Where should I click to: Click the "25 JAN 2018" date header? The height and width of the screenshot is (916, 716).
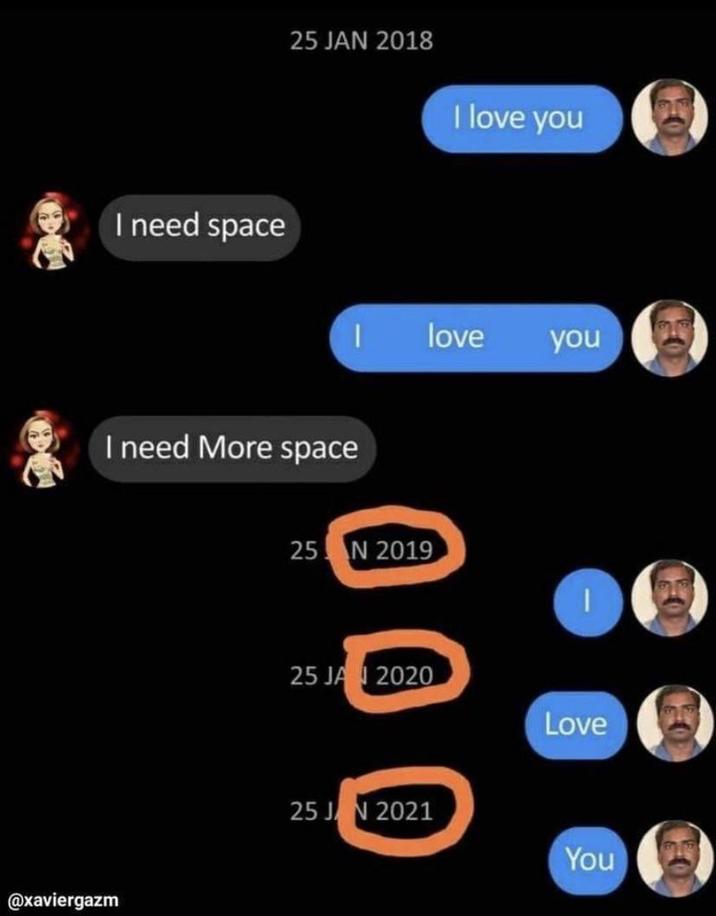362,41
